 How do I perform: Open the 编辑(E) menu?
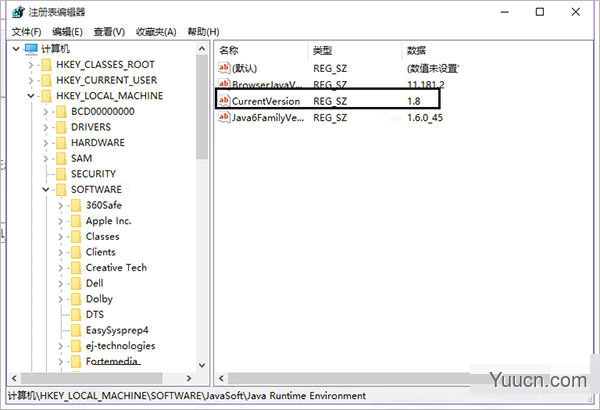pyautogui.click(x=67, y=32)
